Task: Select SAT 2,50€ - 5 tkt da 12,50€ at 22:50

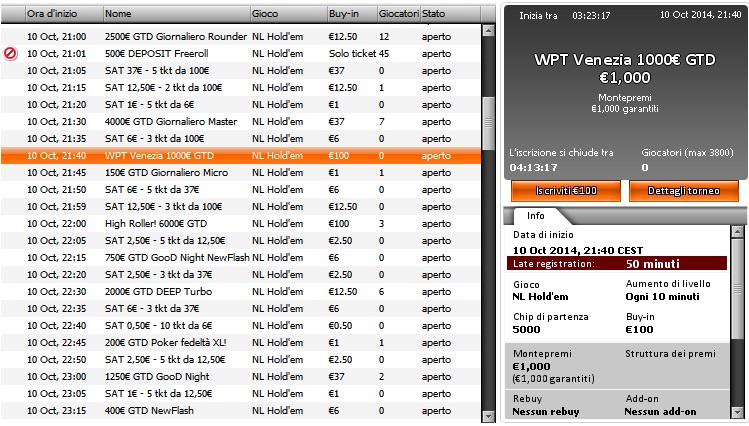Action: point(241,360)
